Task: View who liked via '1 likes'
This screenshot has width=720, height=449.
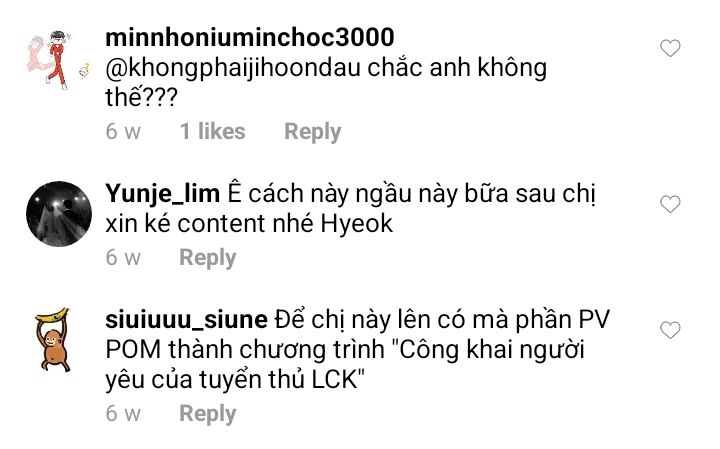Action: [213, 131]
